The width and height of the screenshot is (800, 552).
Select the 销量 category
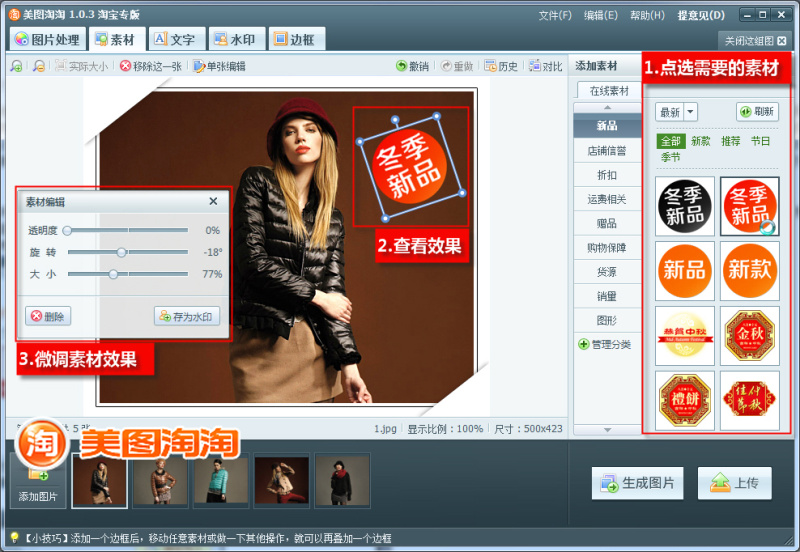(x=607, y=296)
